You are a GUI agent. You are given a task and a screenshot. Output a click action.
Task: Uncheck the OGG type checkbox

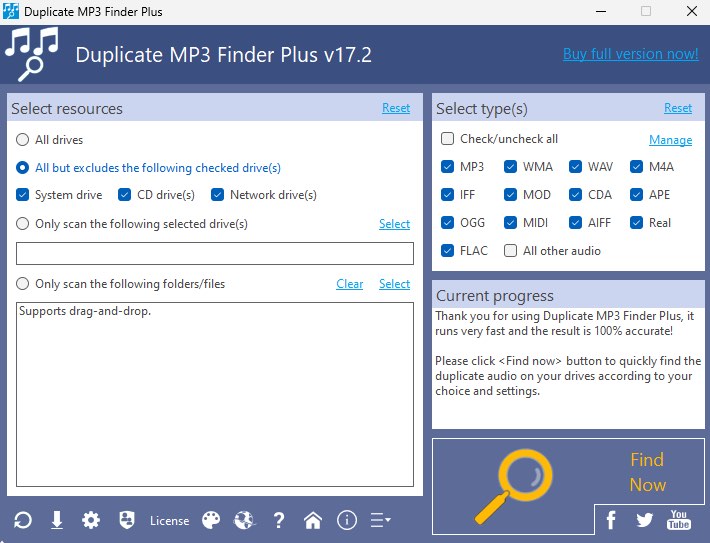(447, 223)
